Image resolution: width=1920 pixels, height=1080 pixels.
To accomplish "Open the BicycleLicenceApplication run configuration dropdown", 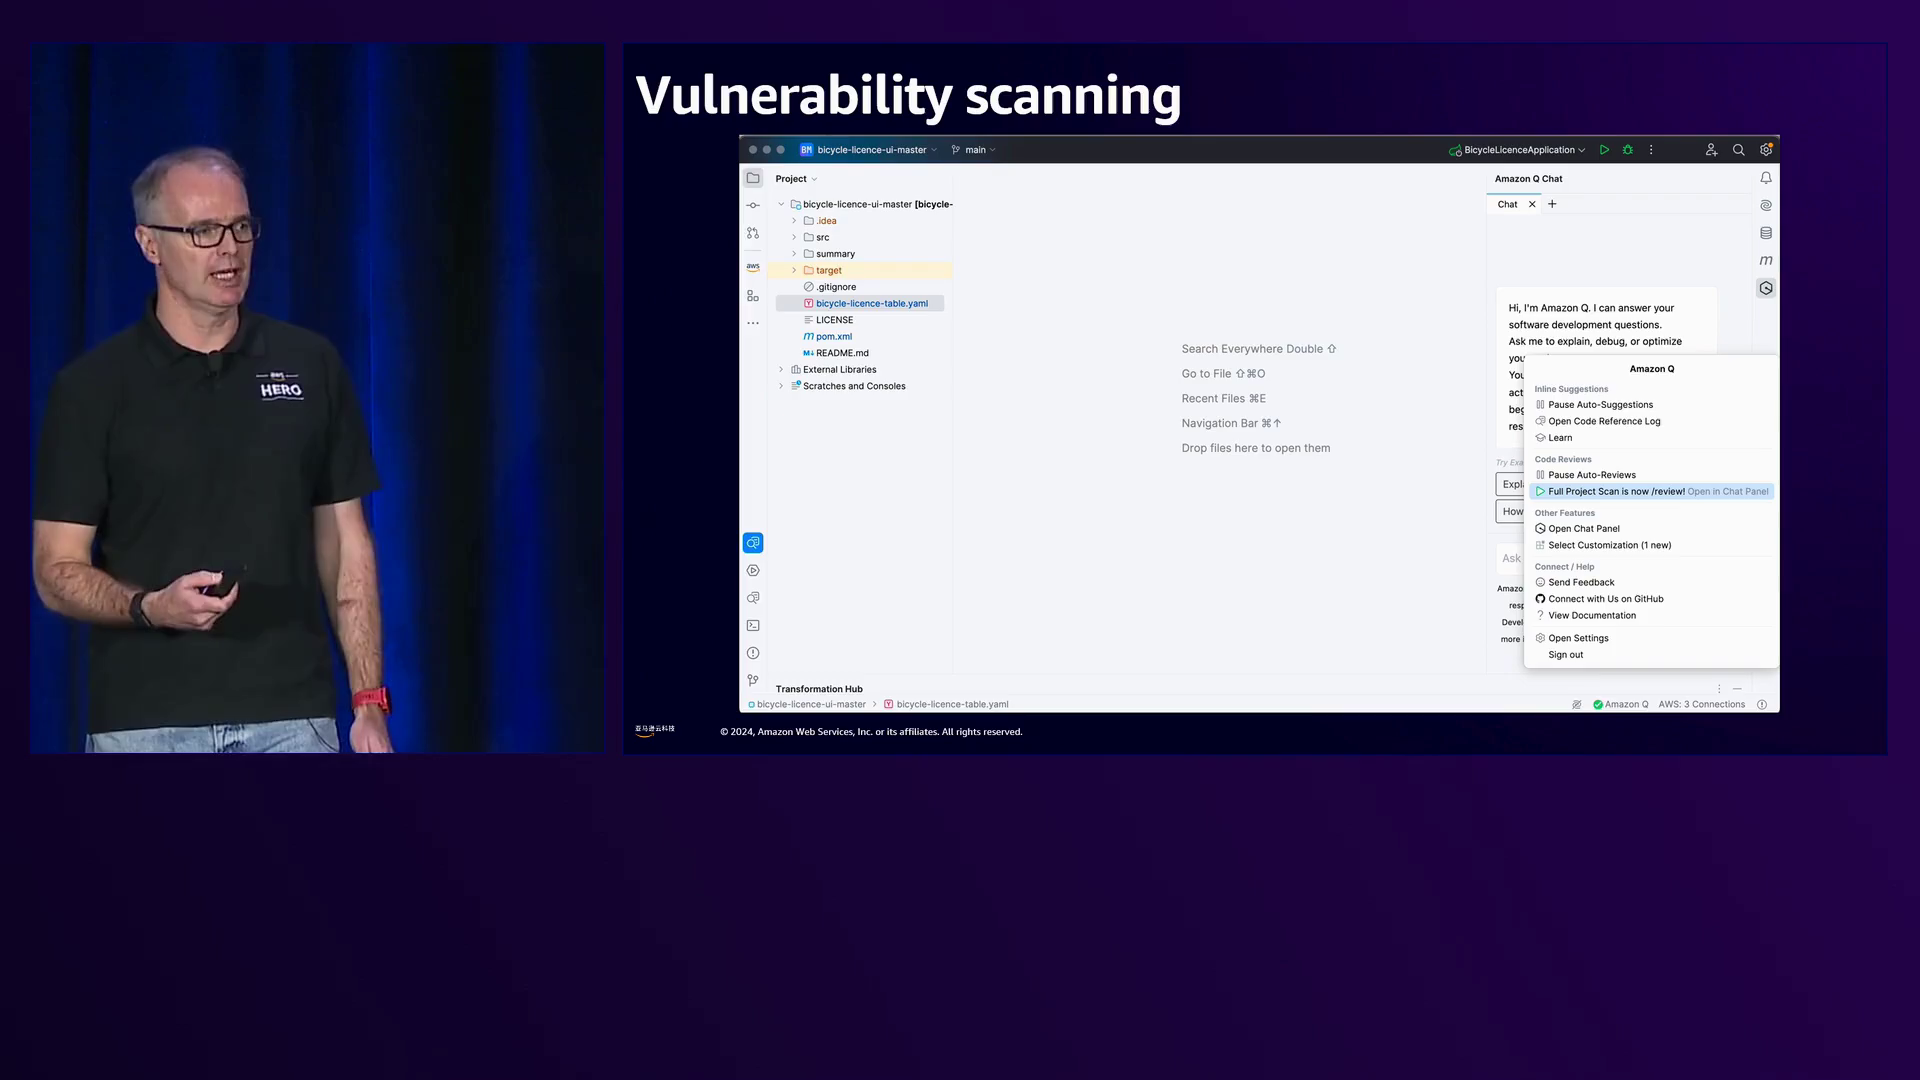I will [1518, 150].
